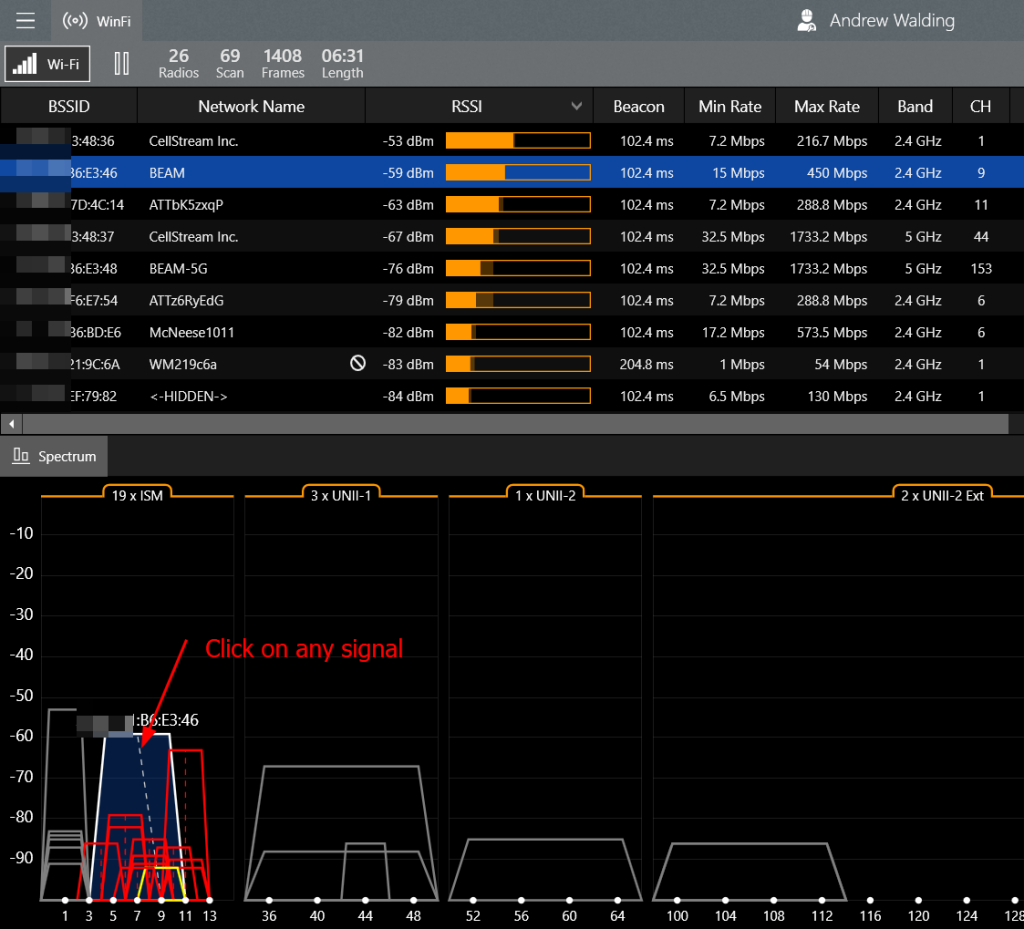Click the RSSI bar of ATTbK5zxqP
Screen dimensions: 1024x929
517,205
